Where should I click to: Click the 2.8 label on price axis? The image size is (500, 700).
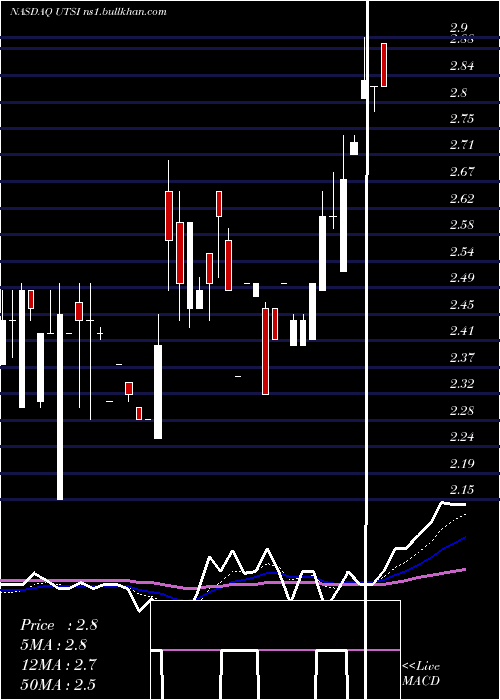pyautogui.click(x=459, y=93)
